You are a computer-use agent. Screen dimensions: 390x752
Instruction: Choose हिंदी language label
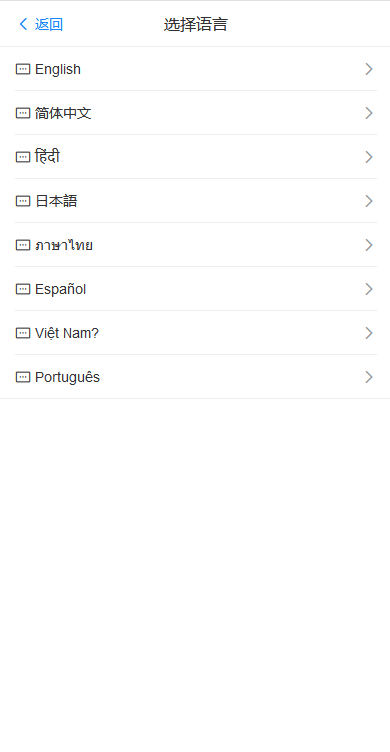point(47,156)
